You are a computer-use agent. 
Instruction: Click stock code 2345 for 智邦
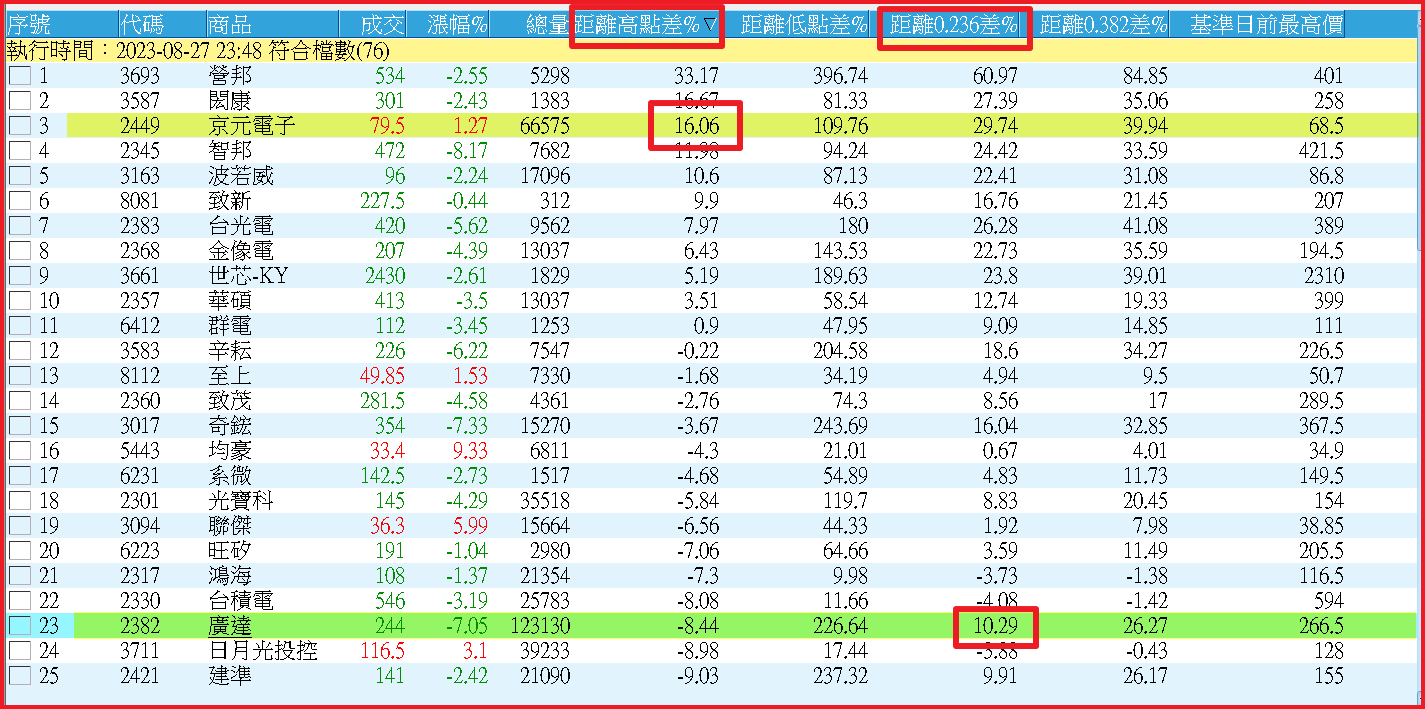pos(142,151)
